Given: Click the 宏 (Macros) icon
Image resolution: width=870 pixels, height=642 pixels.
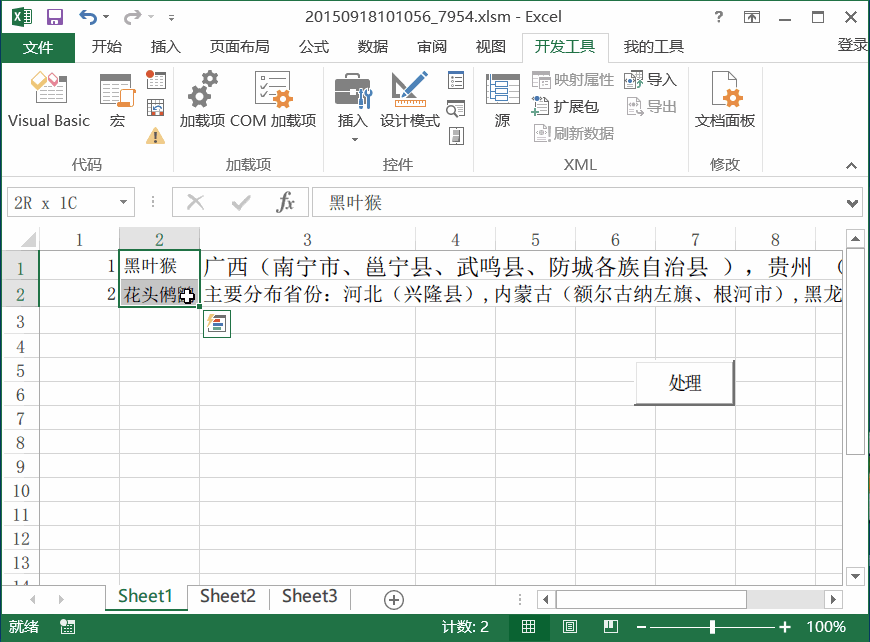Looking at the screenshot, I should click(117, 101).
